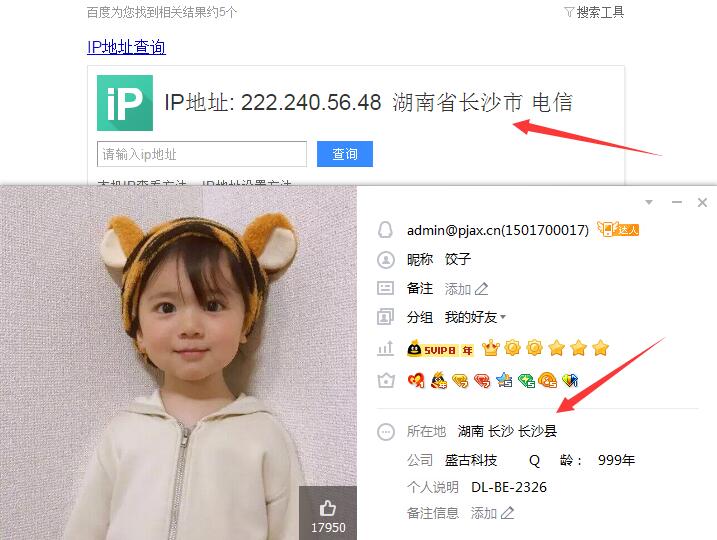Image resolution: width=717 pixels, height=540 pixels.
Task: Click the blue 查询 button
Action: [x=345, y=154]
